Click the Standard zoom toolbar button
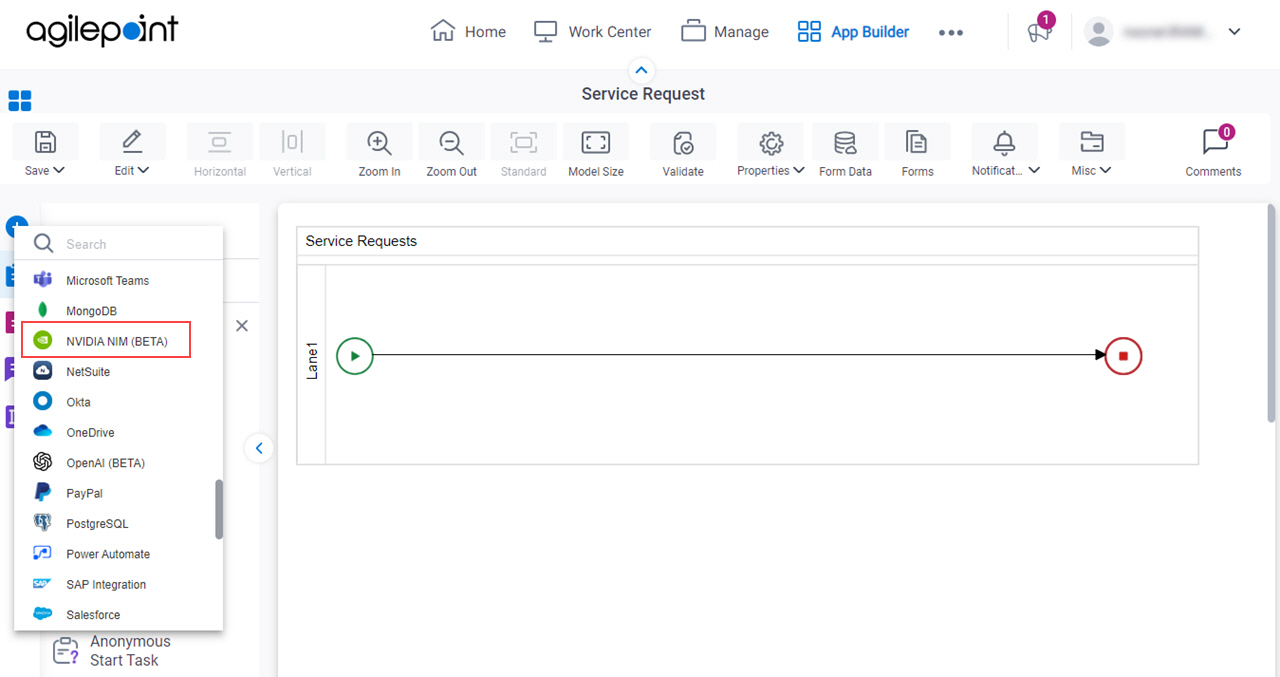The image size is (1280, 677). pyautogui.click(x=523, y=152)
